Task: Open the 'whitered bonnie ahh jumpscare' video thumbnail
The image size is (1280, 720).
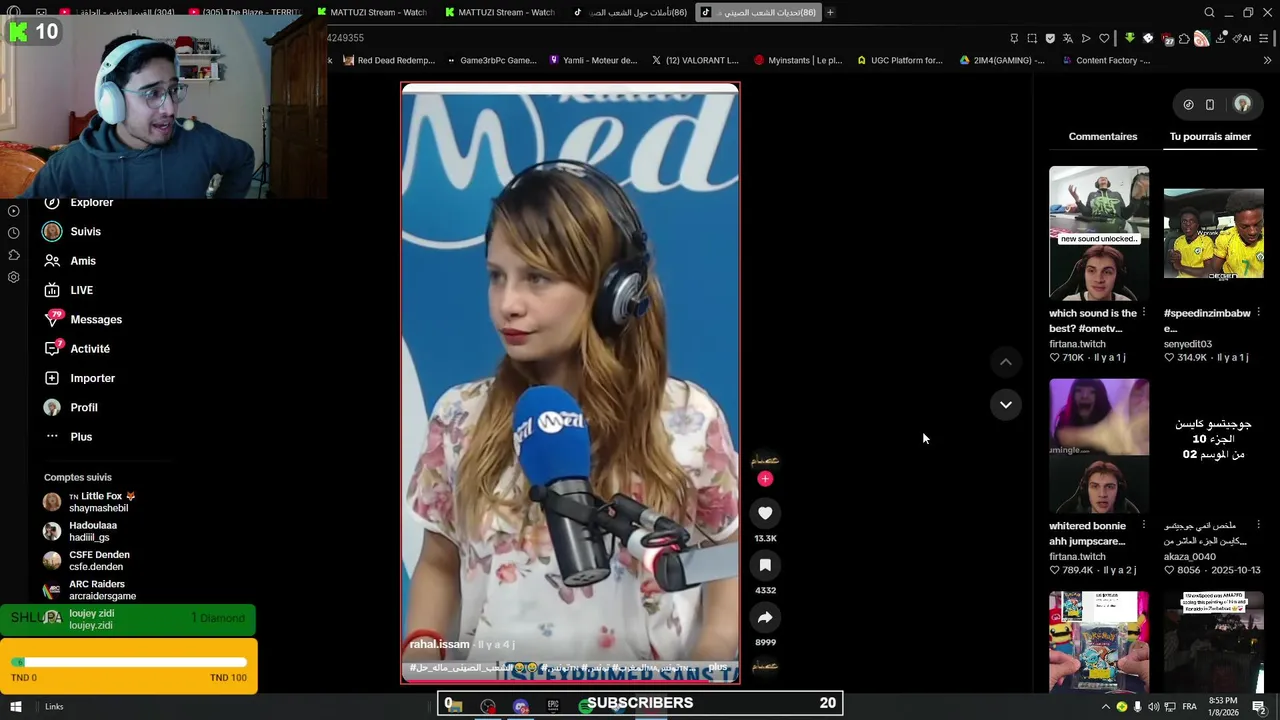Action: pyautogui.click(x=1099, y=446)
